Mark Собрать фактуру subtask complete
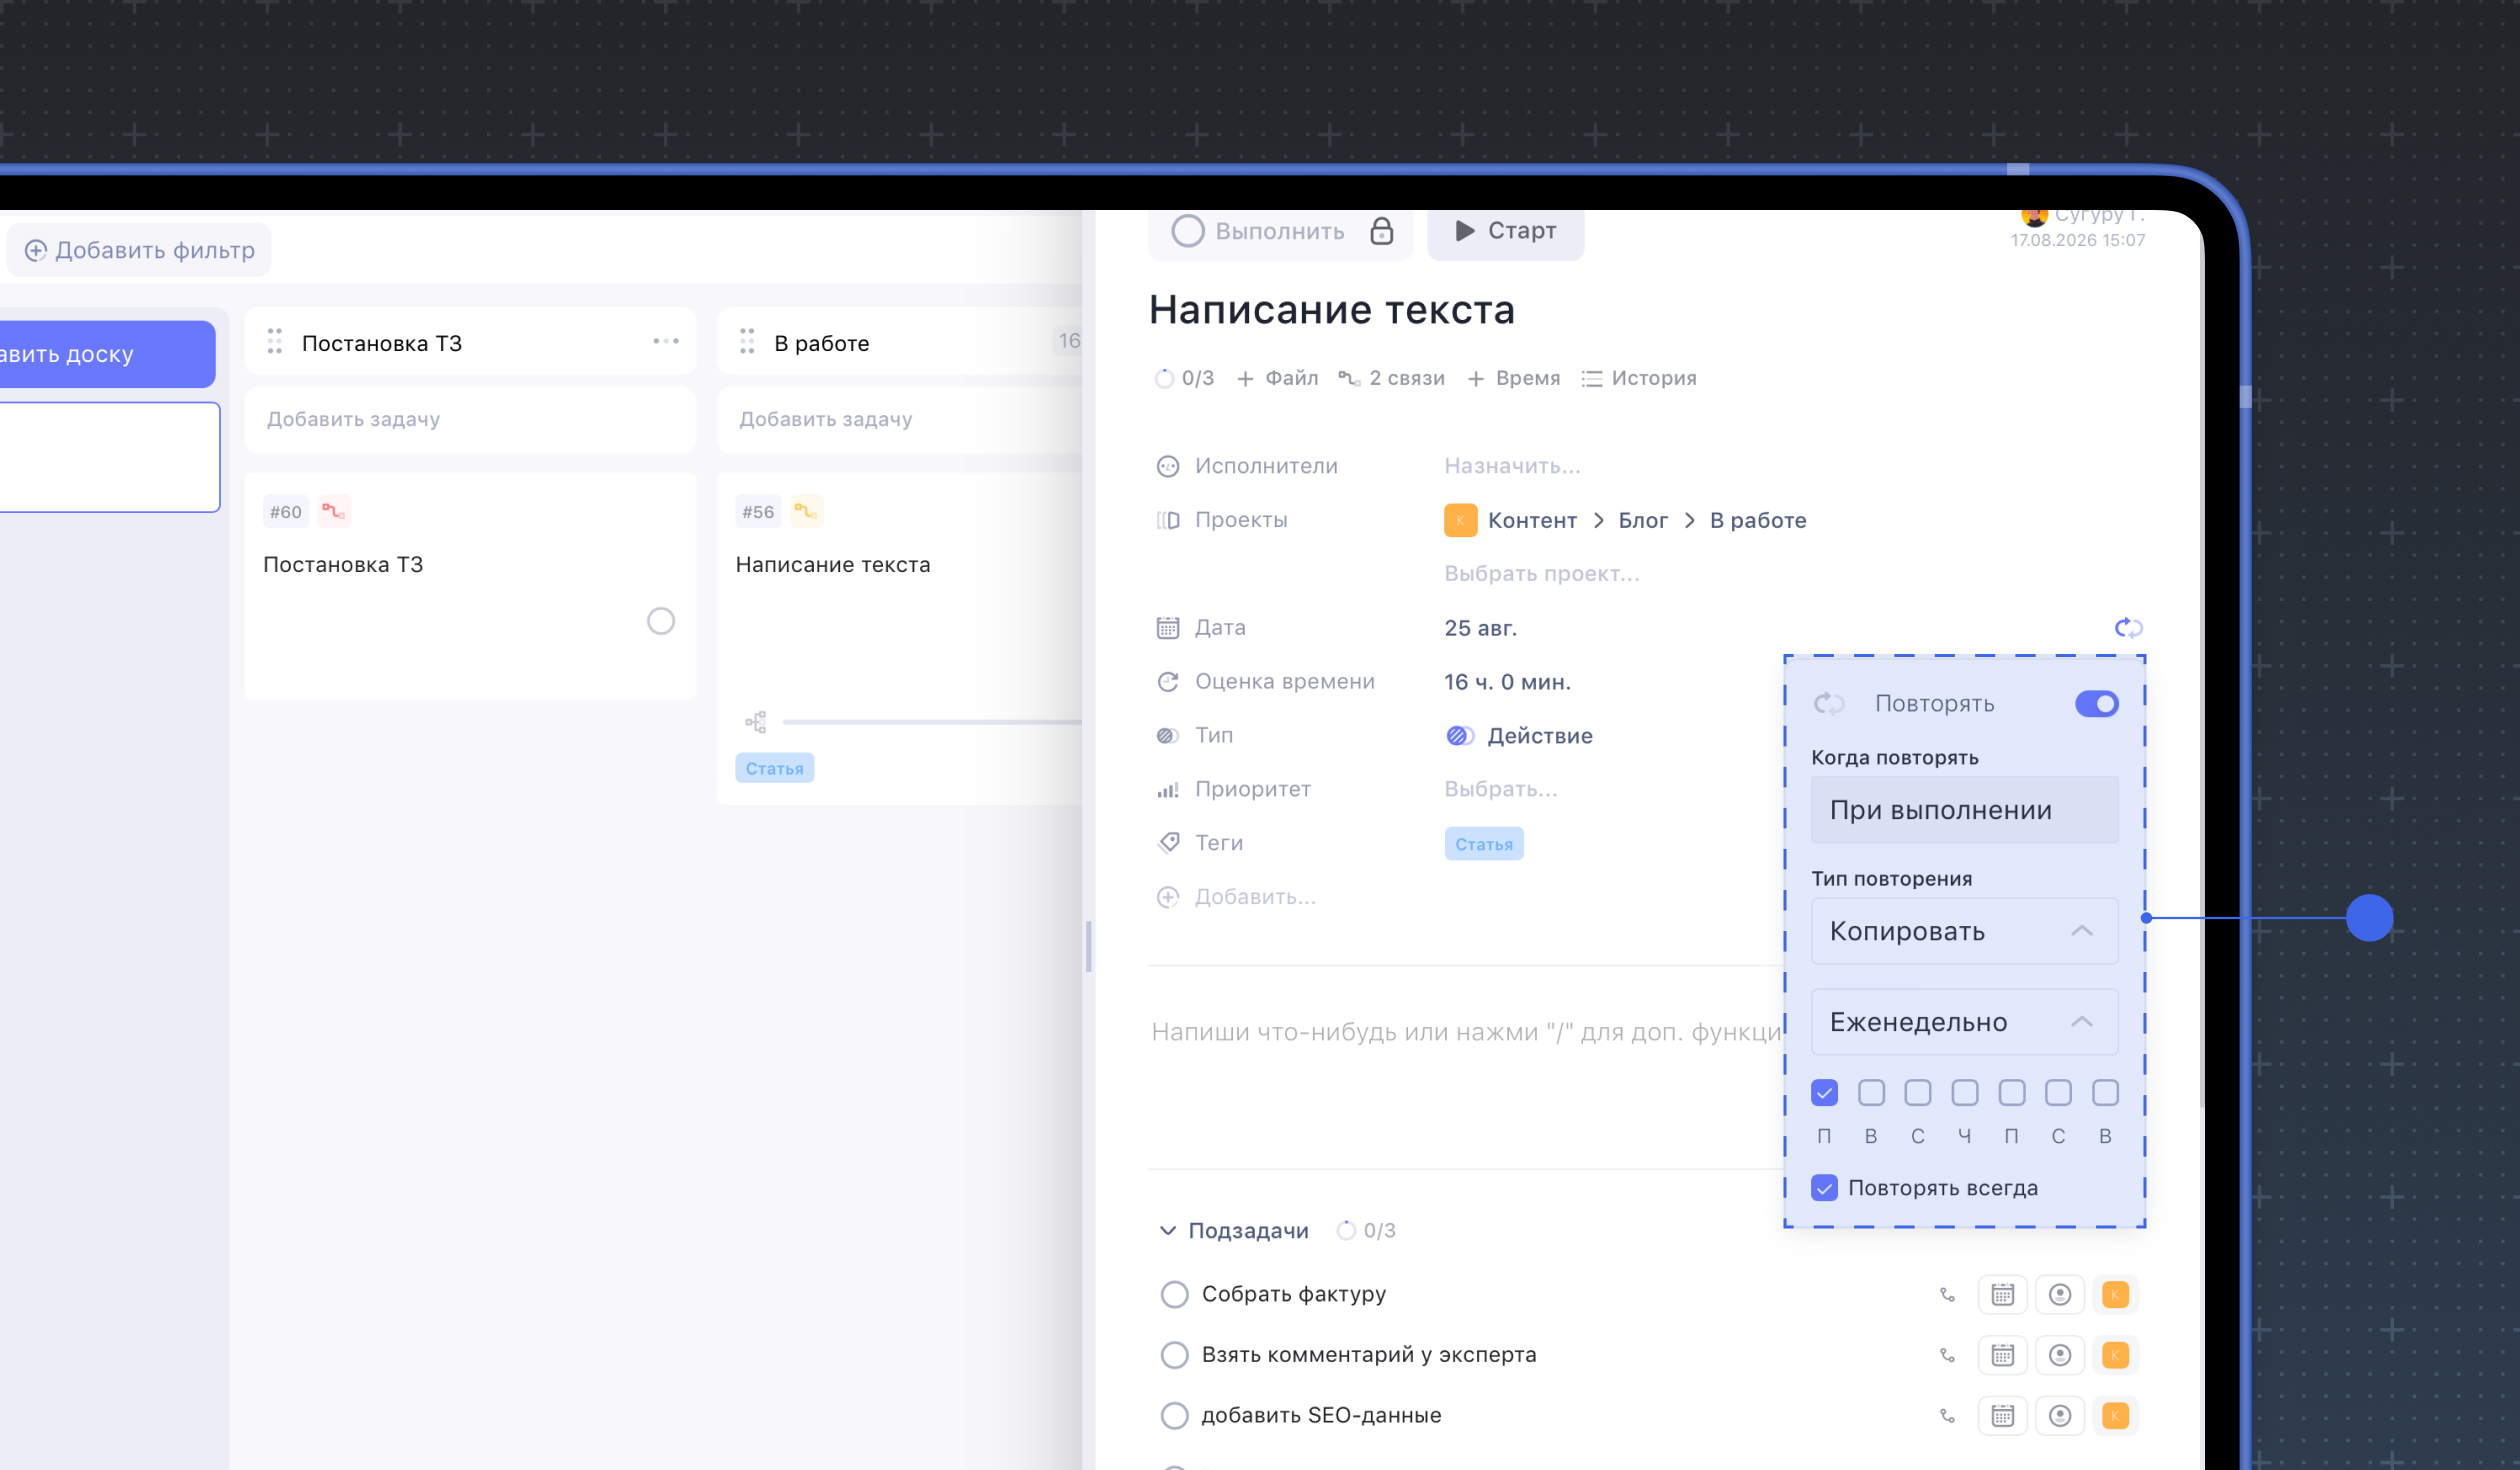Screen dimensions: 2520x1470 click(1175, 1295)
